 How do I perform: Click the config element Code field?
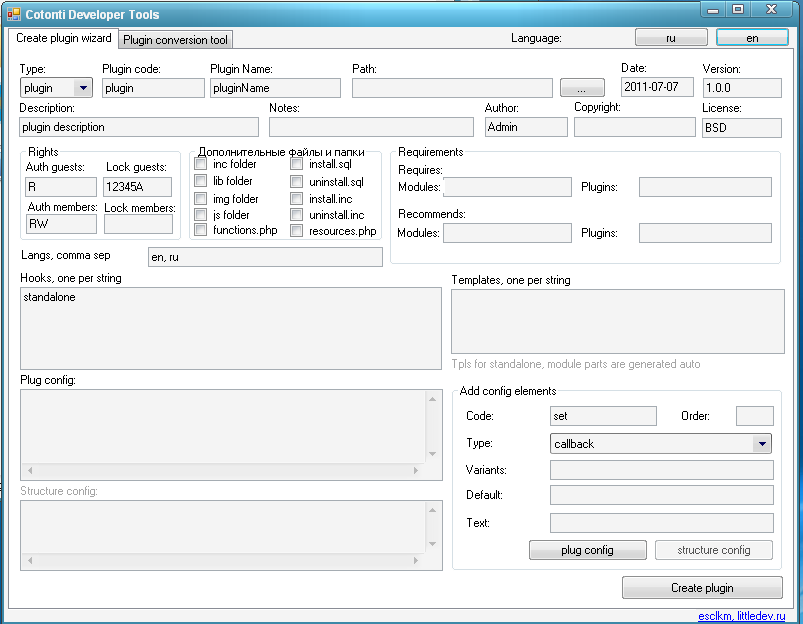click(603, 416)
